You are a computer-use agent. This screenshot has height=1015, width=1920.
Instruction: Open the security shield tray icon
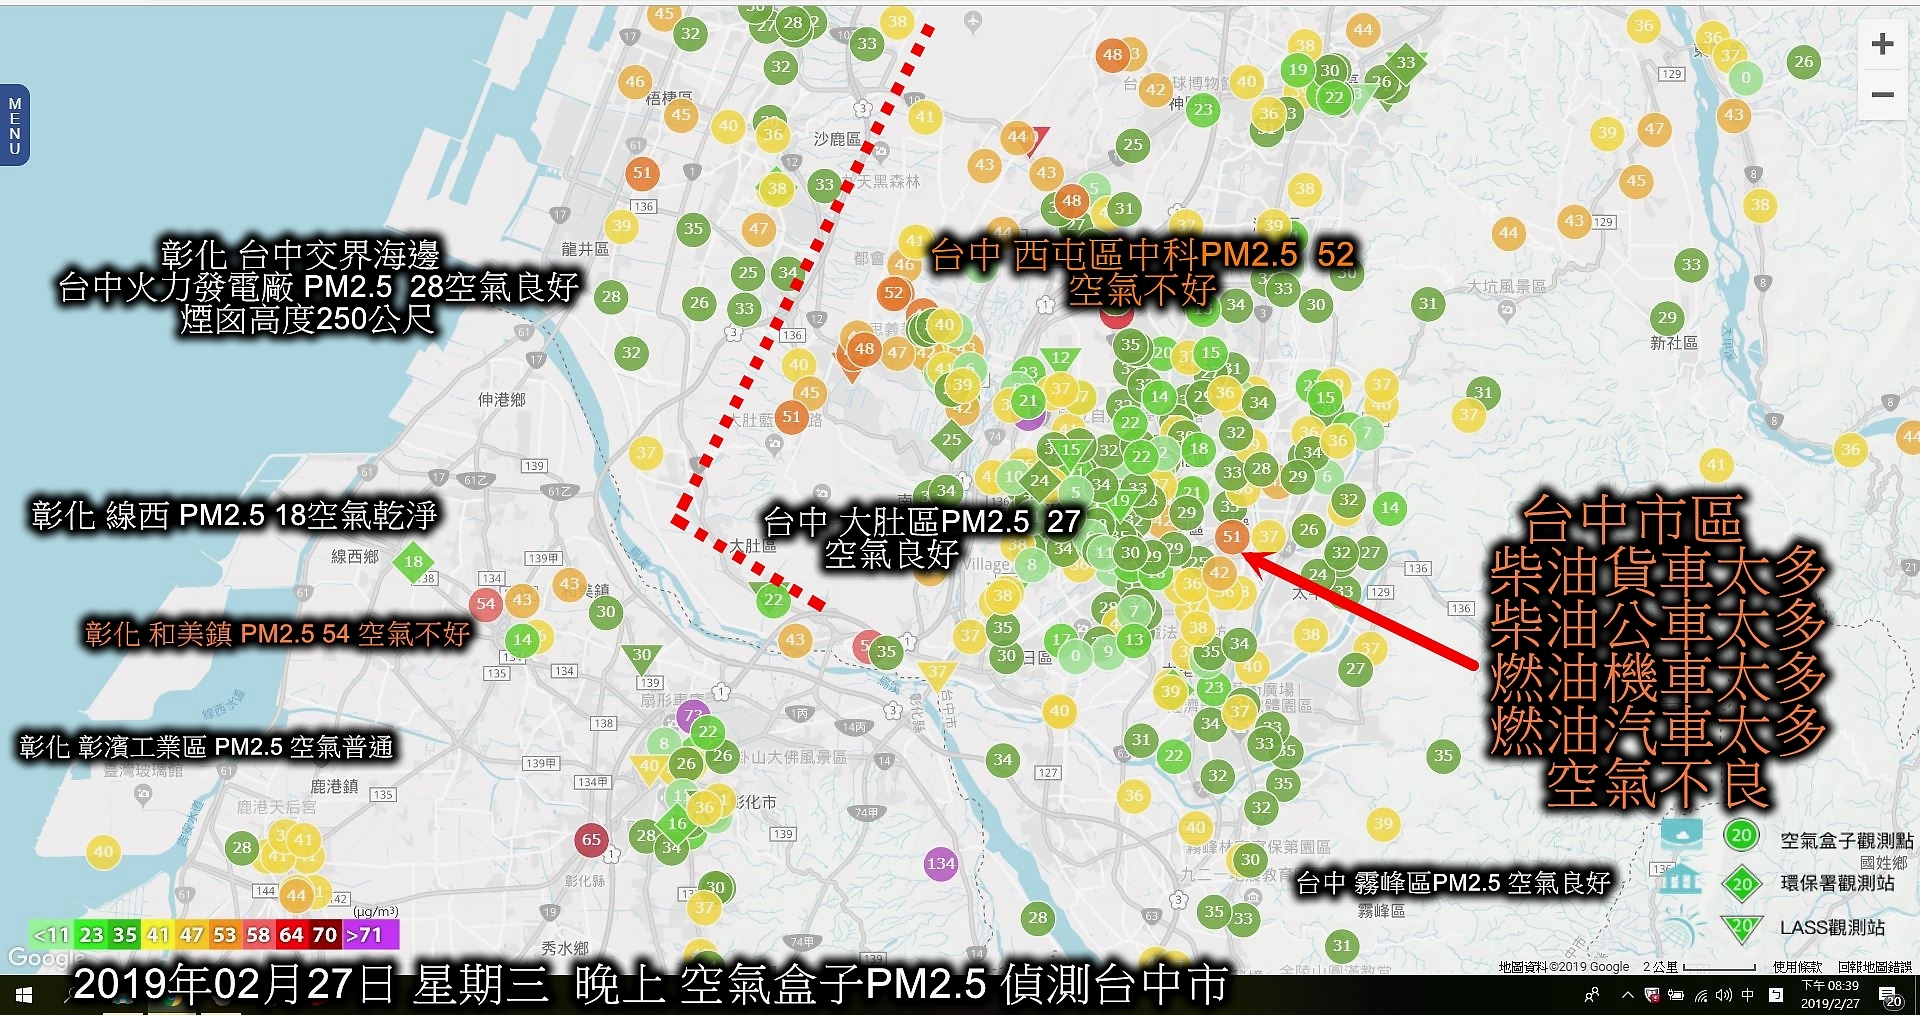(1651, 995)
